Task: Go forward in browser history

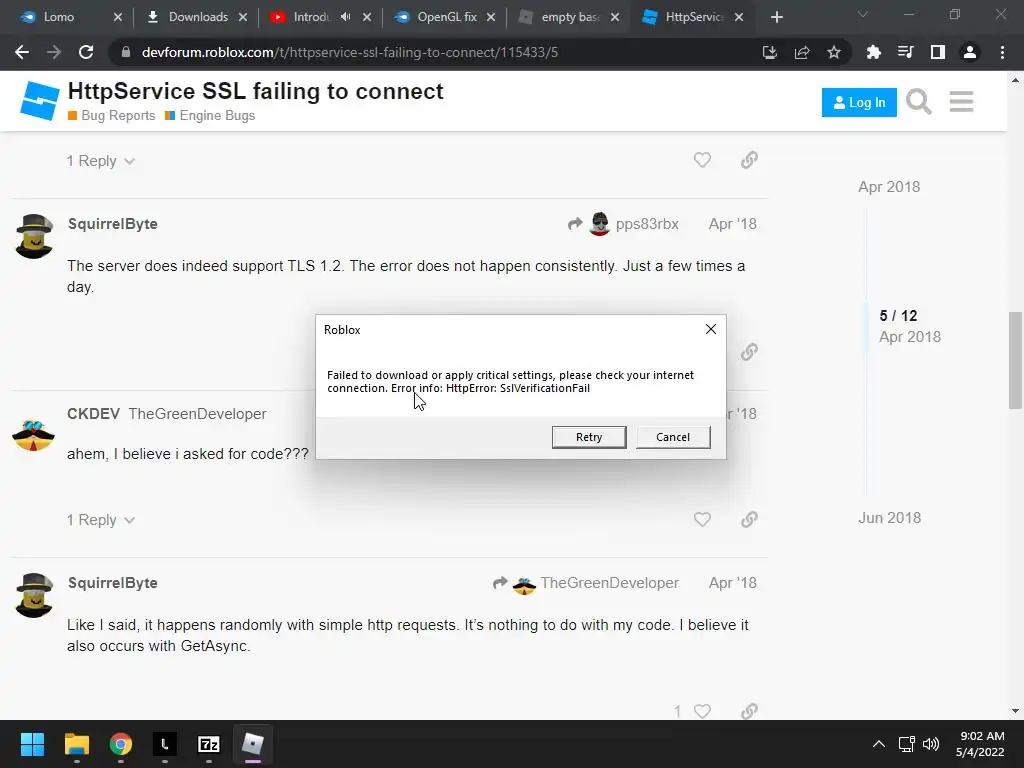Action: pos(54,52)
